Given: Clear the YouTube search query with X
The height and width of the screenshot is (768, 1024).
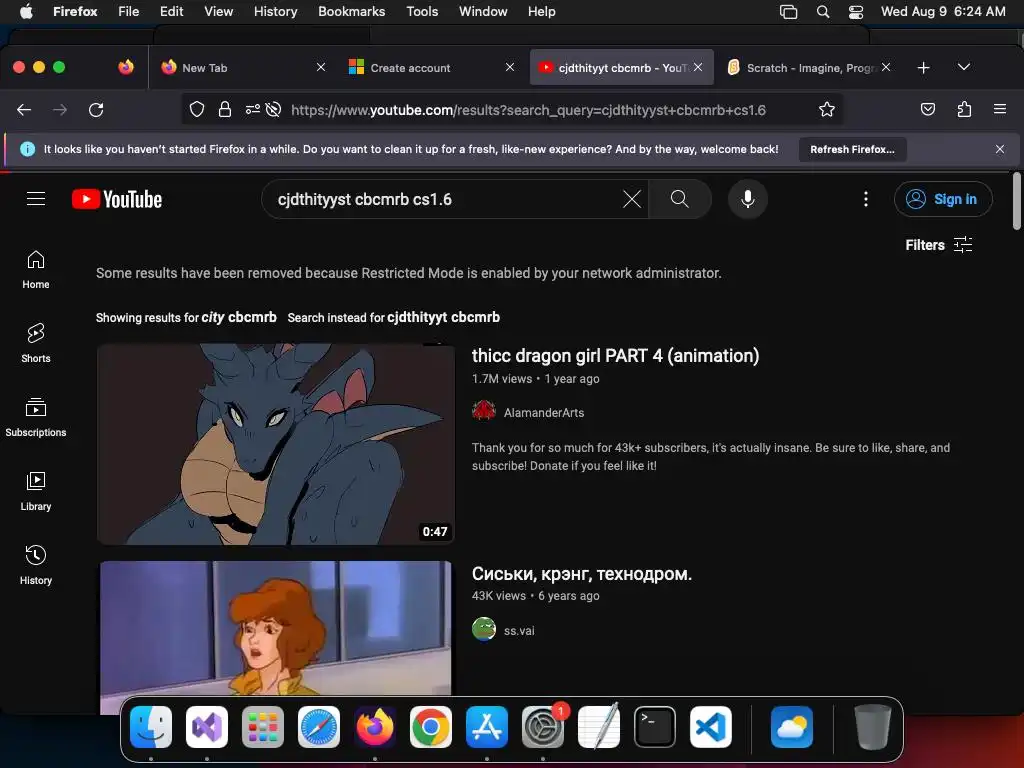Looking at the screenshot, I should [x=632, y=199].
